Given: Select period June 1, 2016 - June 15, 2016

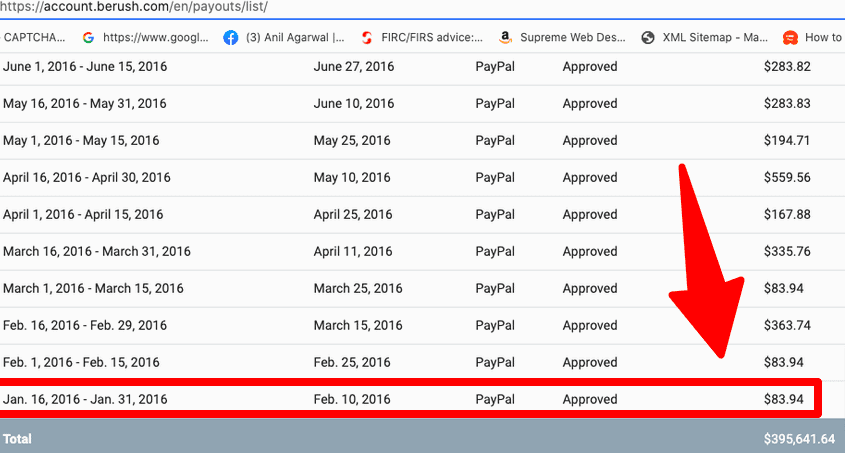Looking at the screenshot, I should [x=85, y=66].
